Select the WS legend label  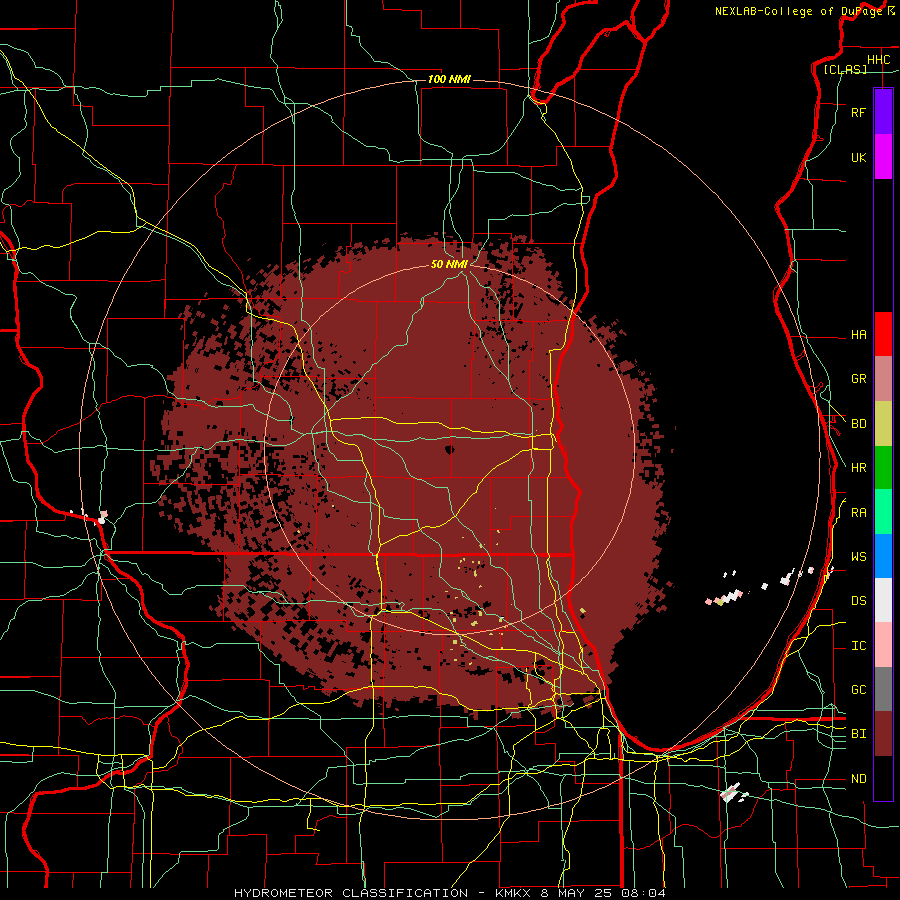858,557
